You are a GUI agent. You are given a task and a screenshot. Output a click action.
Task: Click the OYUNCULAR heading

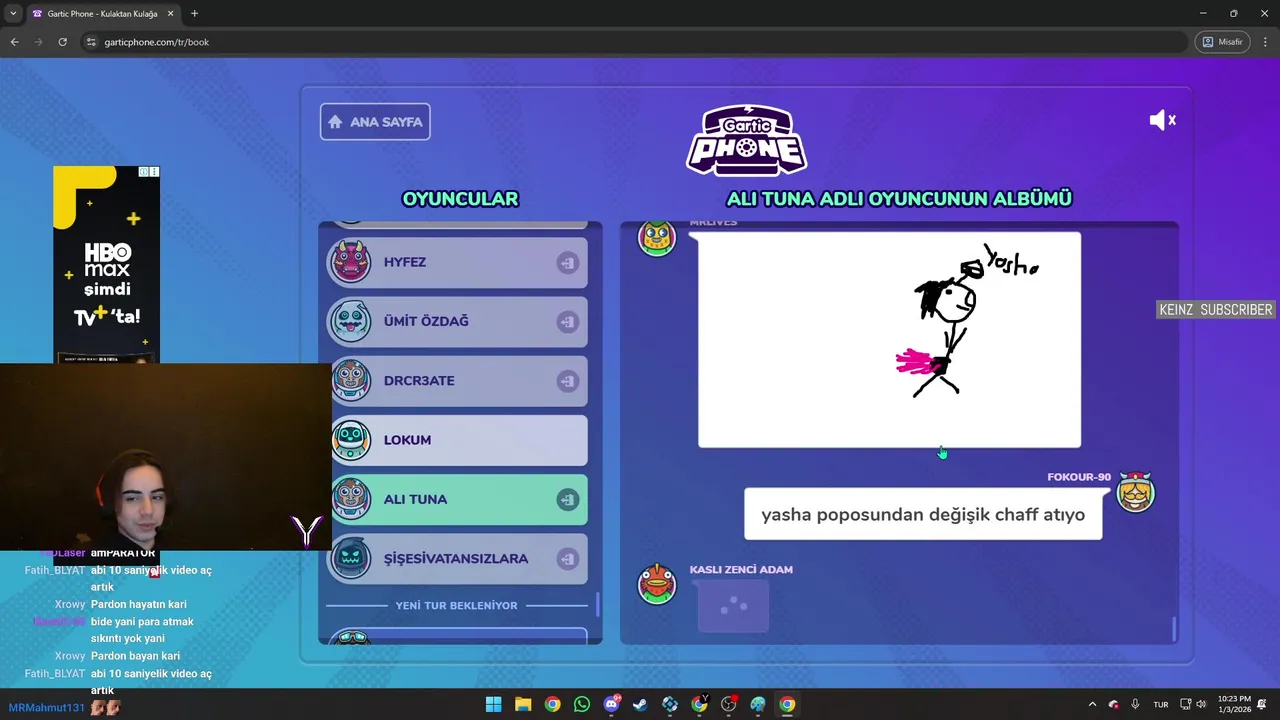coord(460,199)
